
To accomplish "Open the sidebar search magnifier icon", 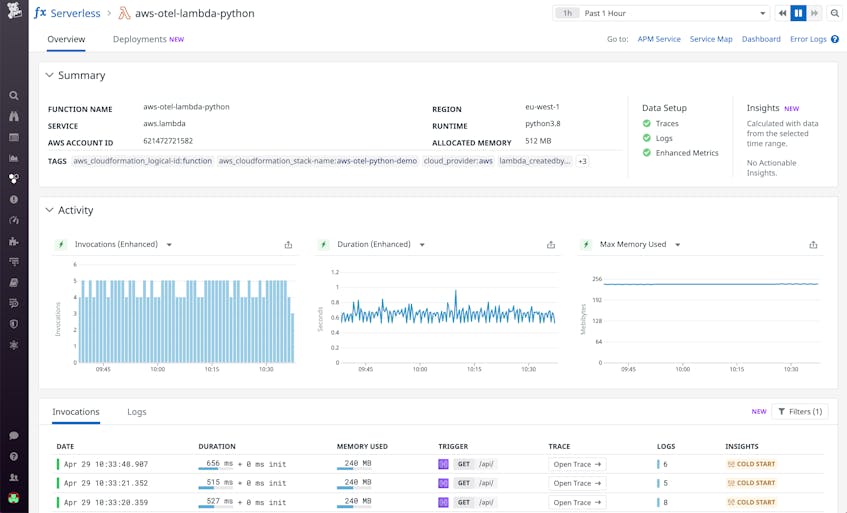I will [14, 96].
